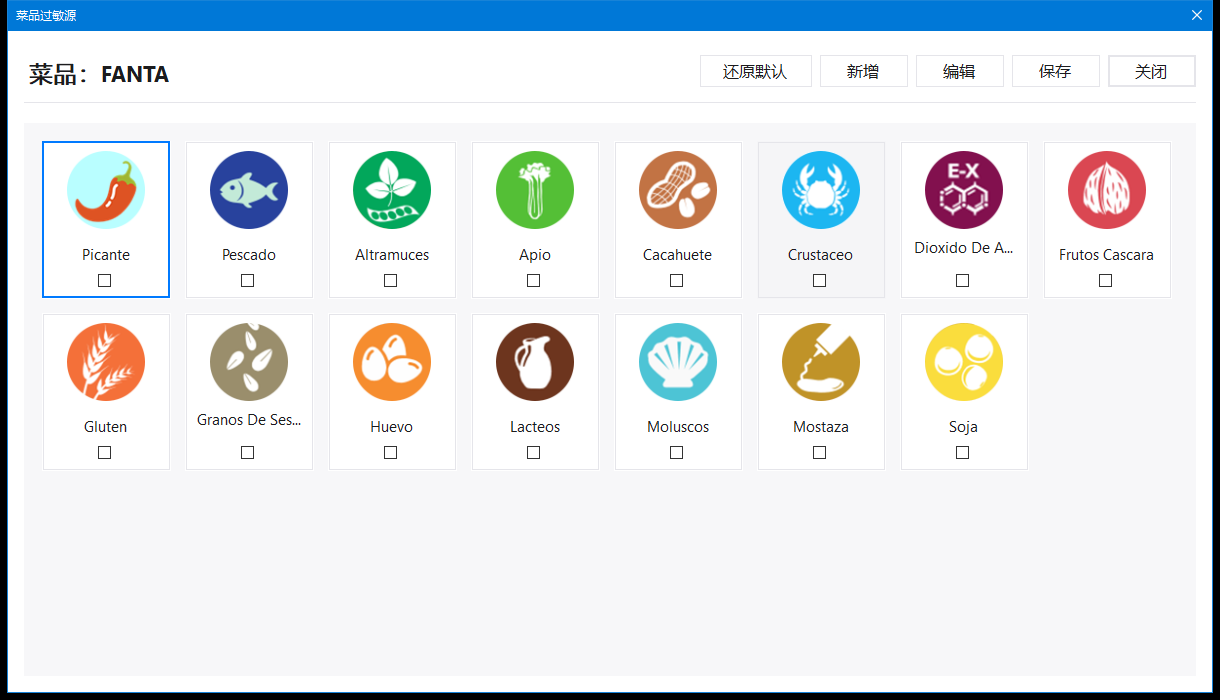This screenshot has width=1220, height=700.
Task: Click the Cacahuete label text
Action: coord(678,255)
